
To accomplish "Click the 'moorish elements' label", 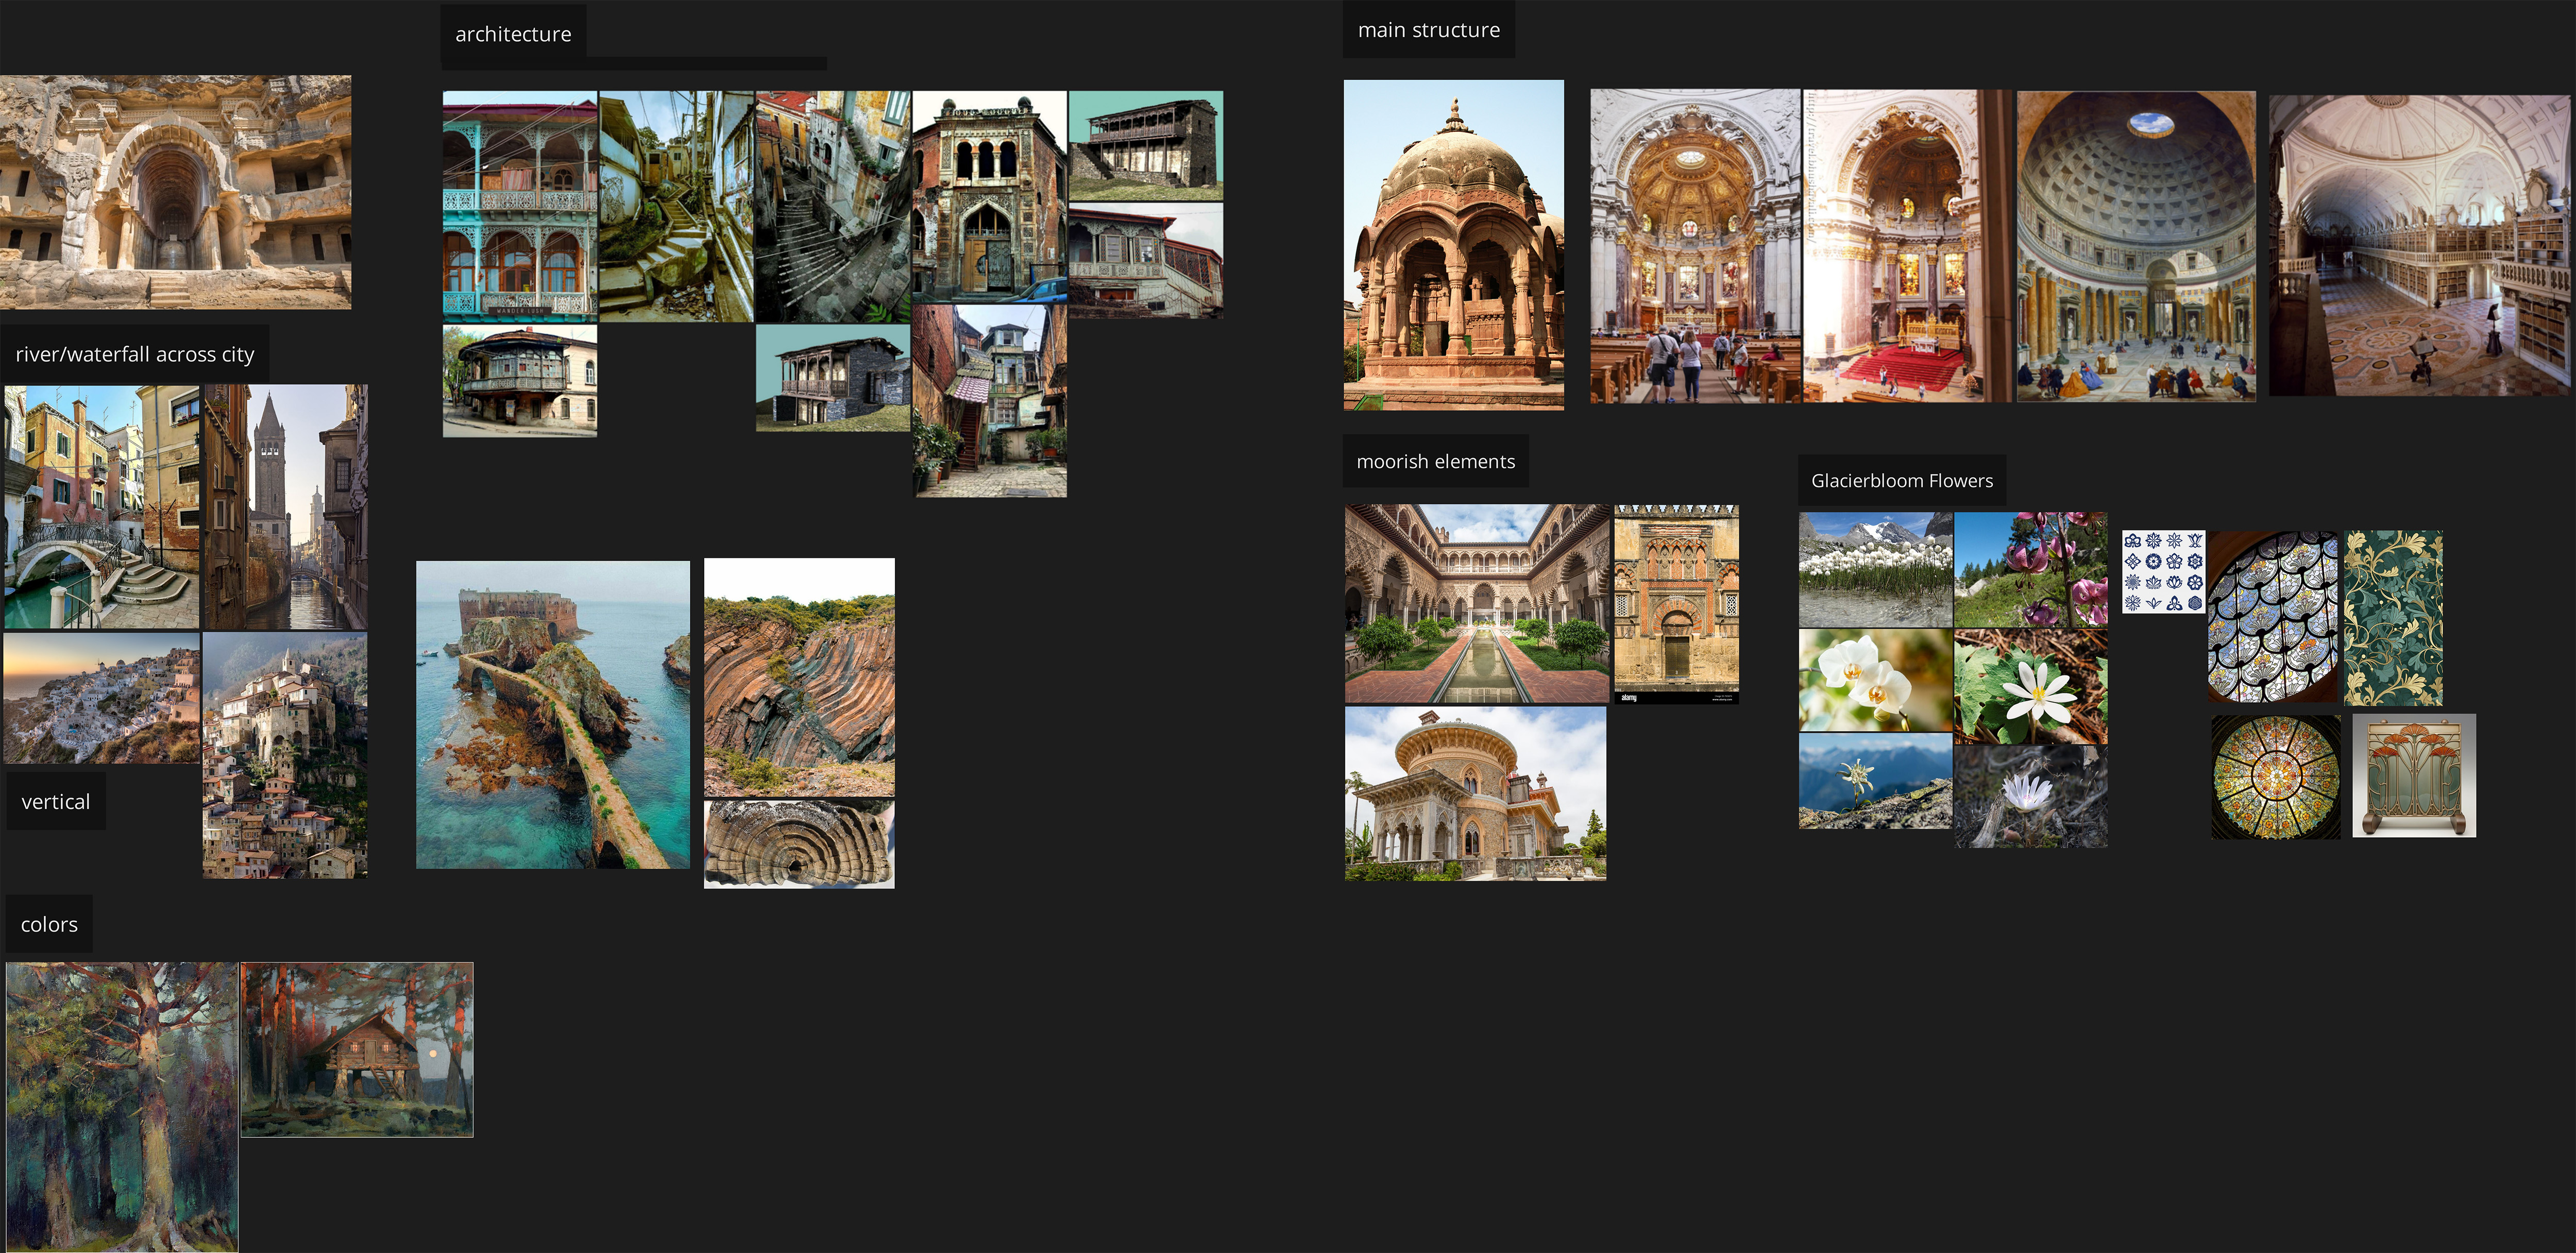I will [1435, 461].
